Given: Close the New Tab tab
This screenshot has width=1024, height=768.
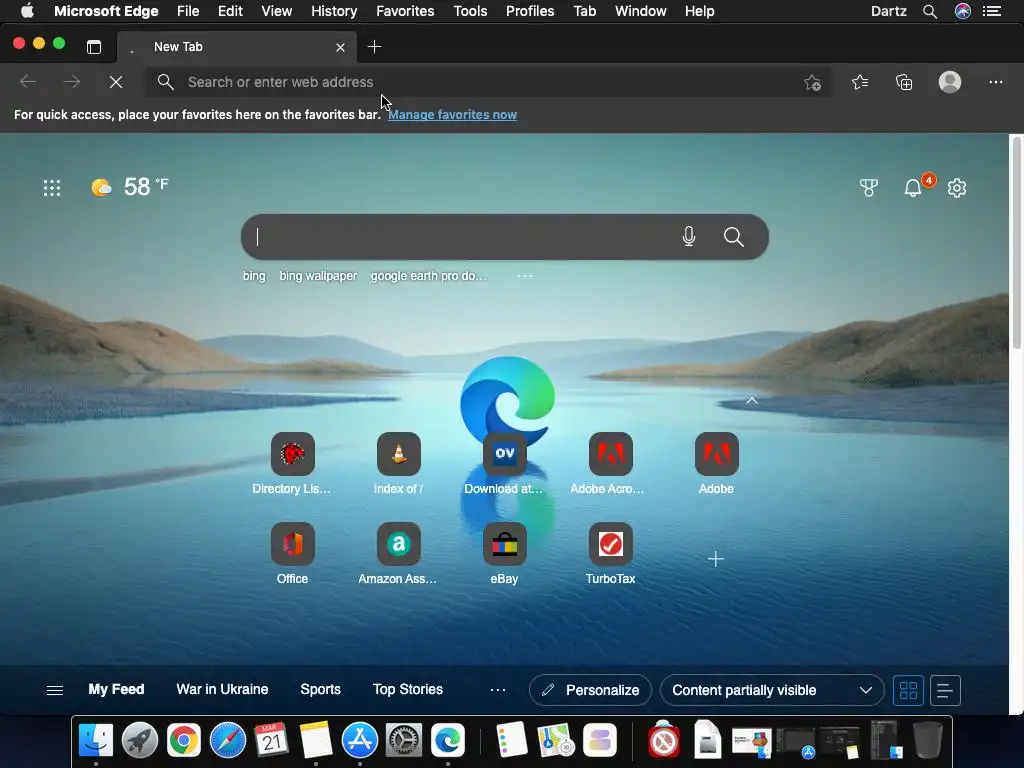Looking at the screenshot, I should click(x=340, y=47).
